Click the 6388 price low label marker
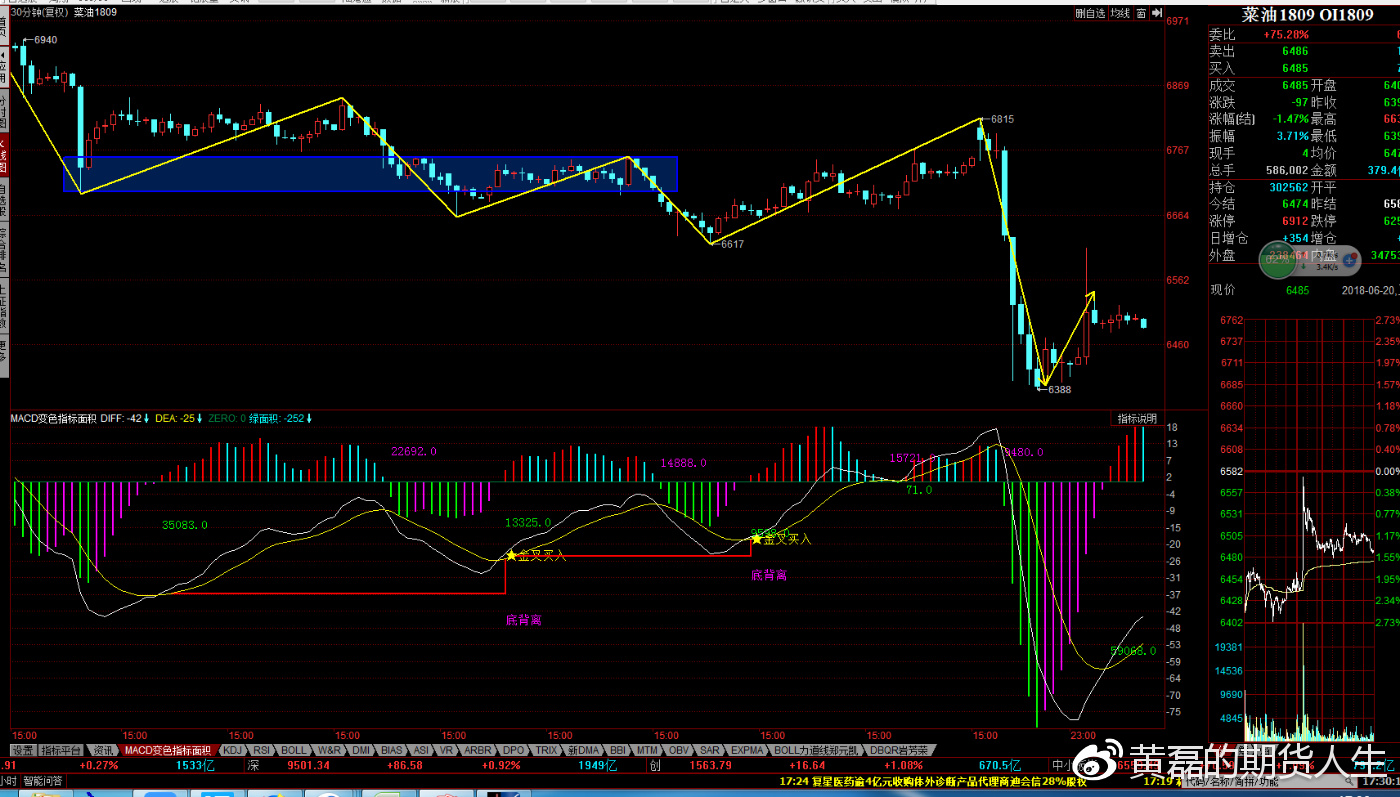1400x797 pixels. click(1058, 390)
